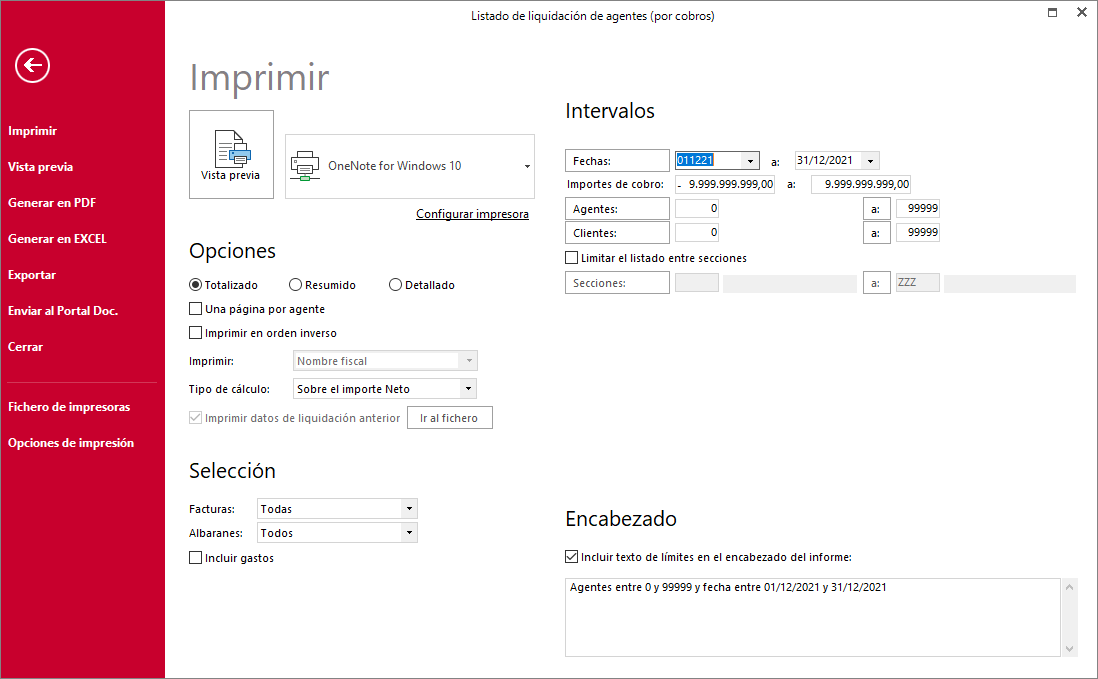Click the header text box with Agentes entre

pyautogui.click(x=812, y=617)
